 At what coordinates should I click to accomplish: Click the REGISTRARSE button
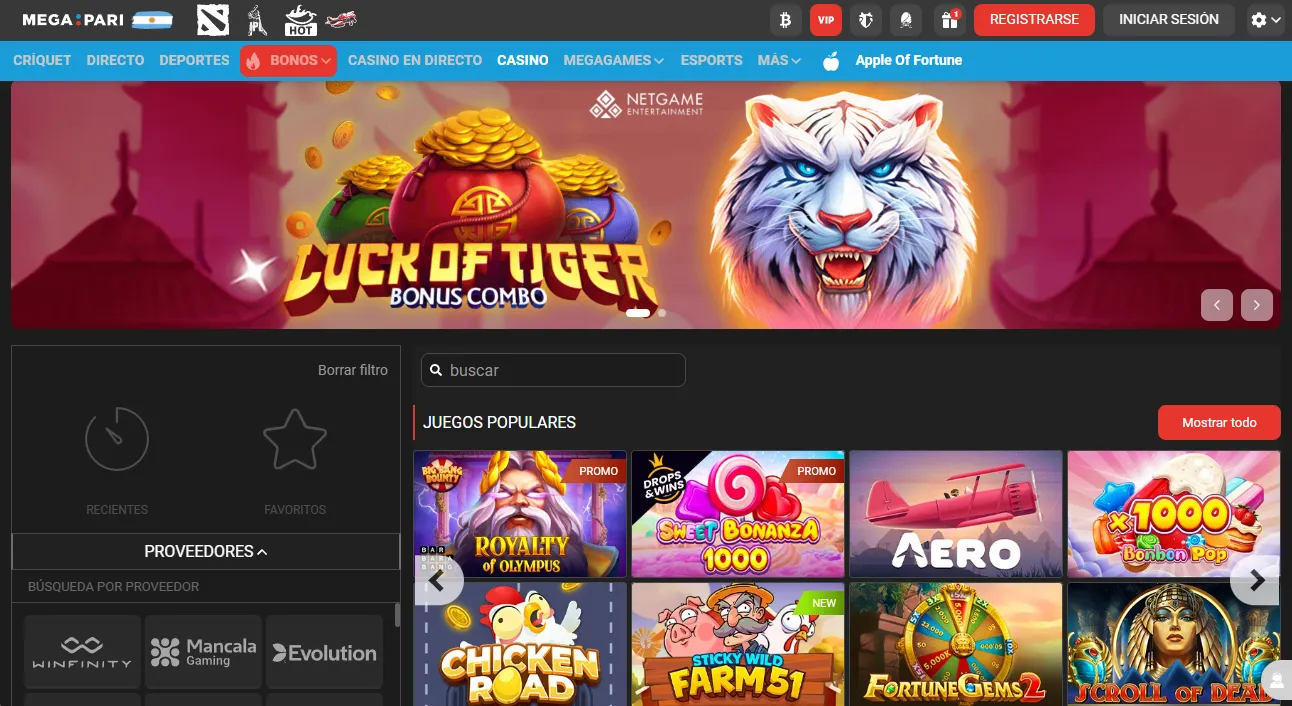click(1034, 19)
